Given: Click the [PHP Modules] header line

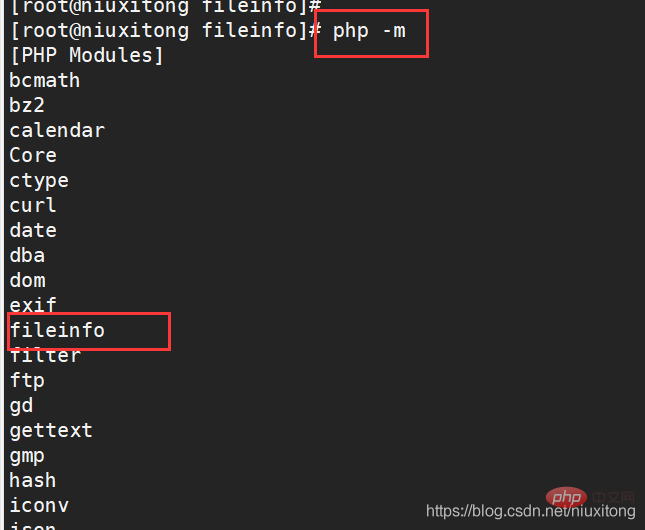Looking at the screenshot, I should point(87,56).
